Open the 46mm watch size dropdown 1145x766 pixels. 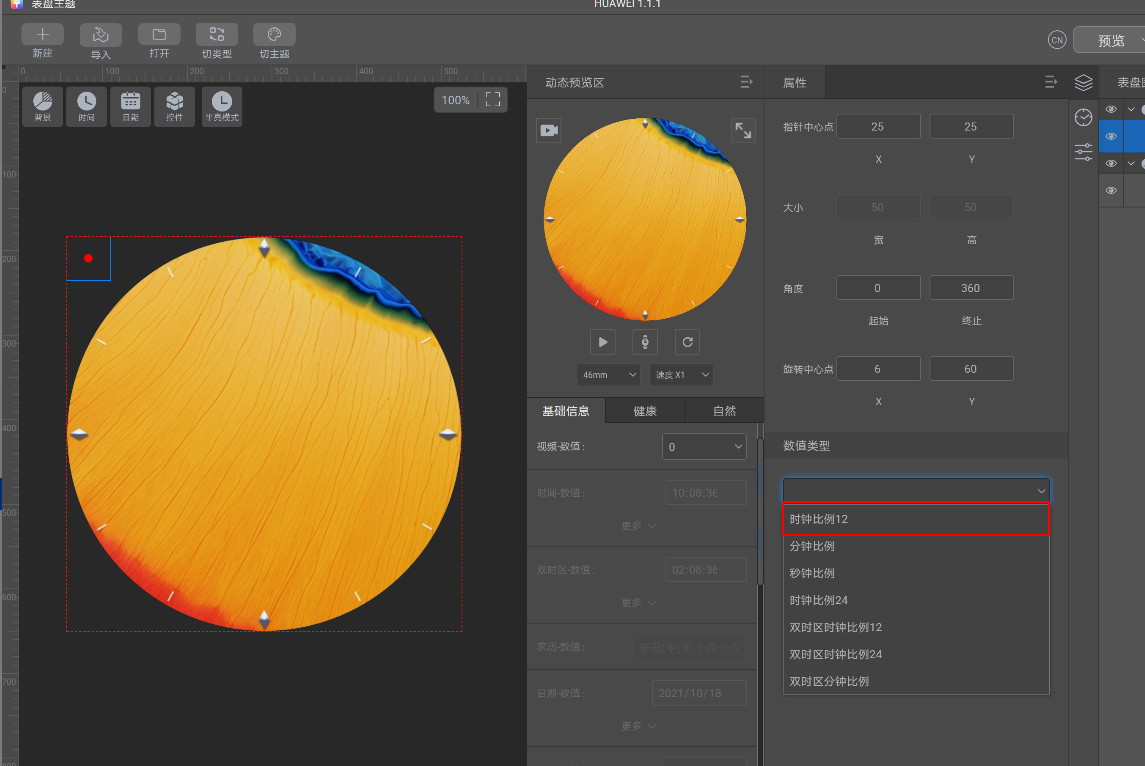pos(608,374)
